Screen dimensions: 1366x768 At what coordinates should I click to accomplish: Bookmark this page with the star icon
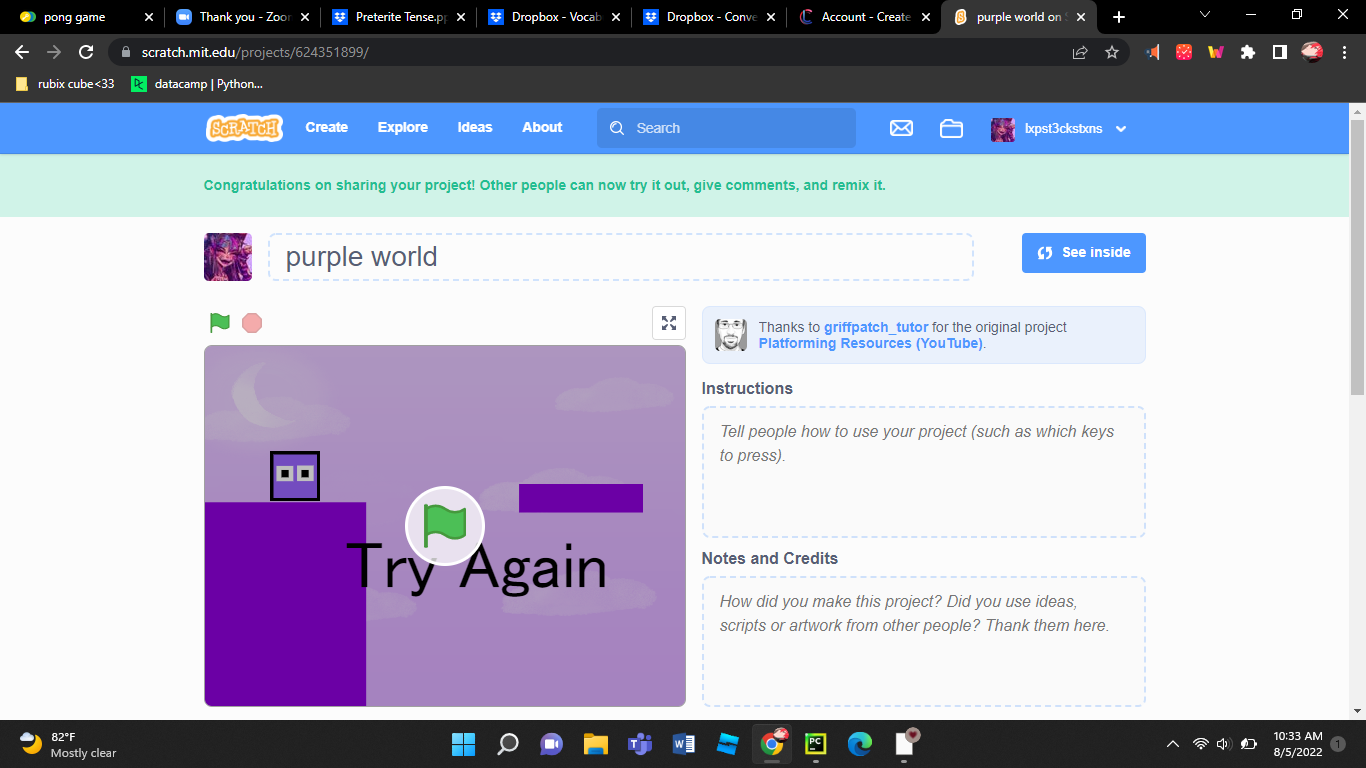(x=1112, y=52)
